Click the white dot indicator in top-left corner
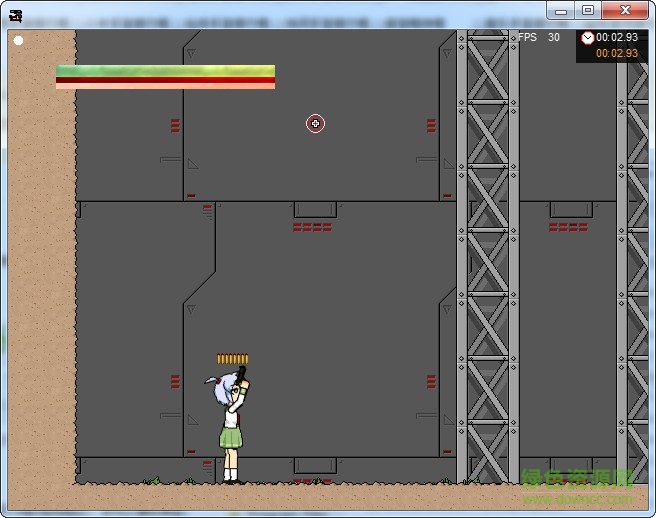The width and height of the screenshot is (656, 518). coord(18,41)
